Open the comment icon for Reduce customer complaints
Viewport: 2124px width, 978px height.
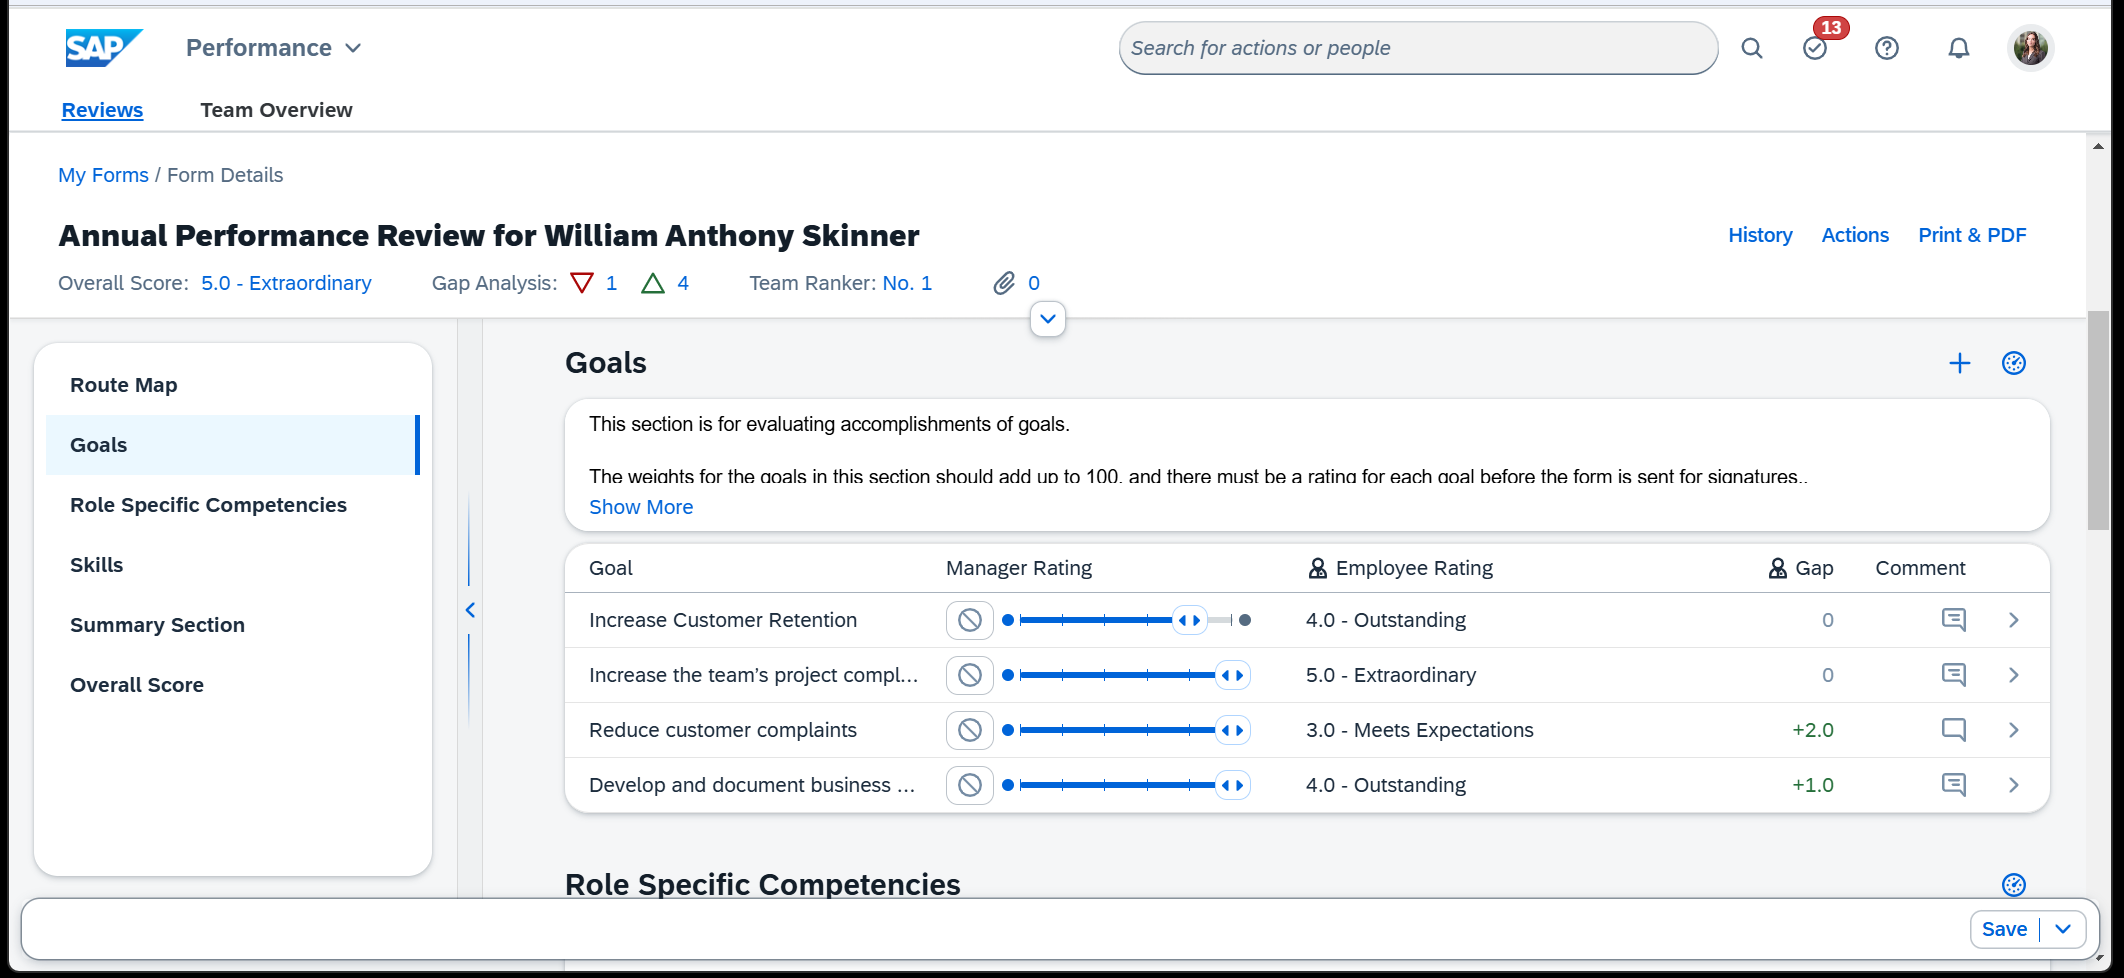point(1954,730)
